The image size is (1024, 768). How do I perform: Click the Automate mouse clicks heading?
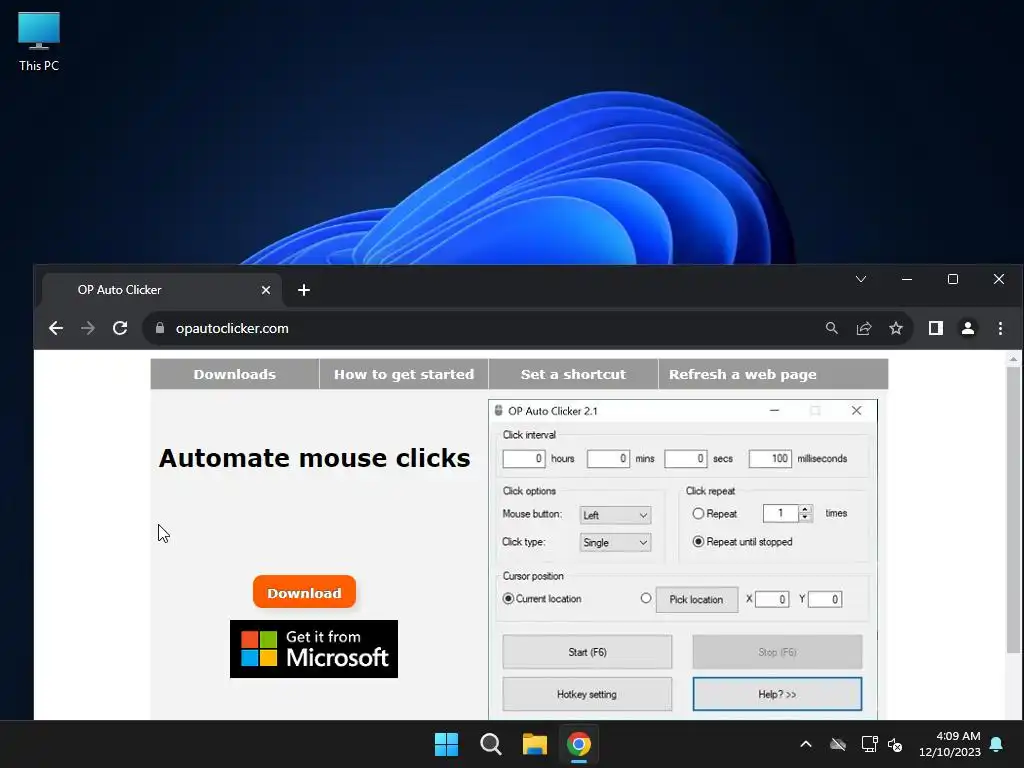(314, 458)
